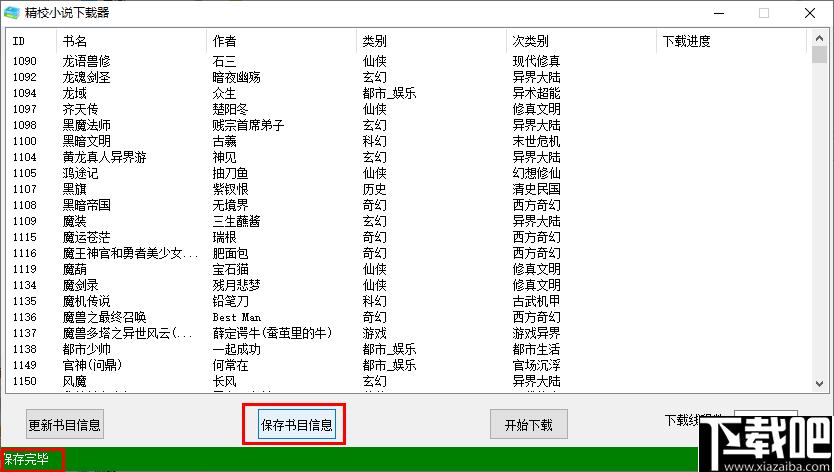Sort by the 书名 column header
The image size is (834, 472).
pos(131,41)
